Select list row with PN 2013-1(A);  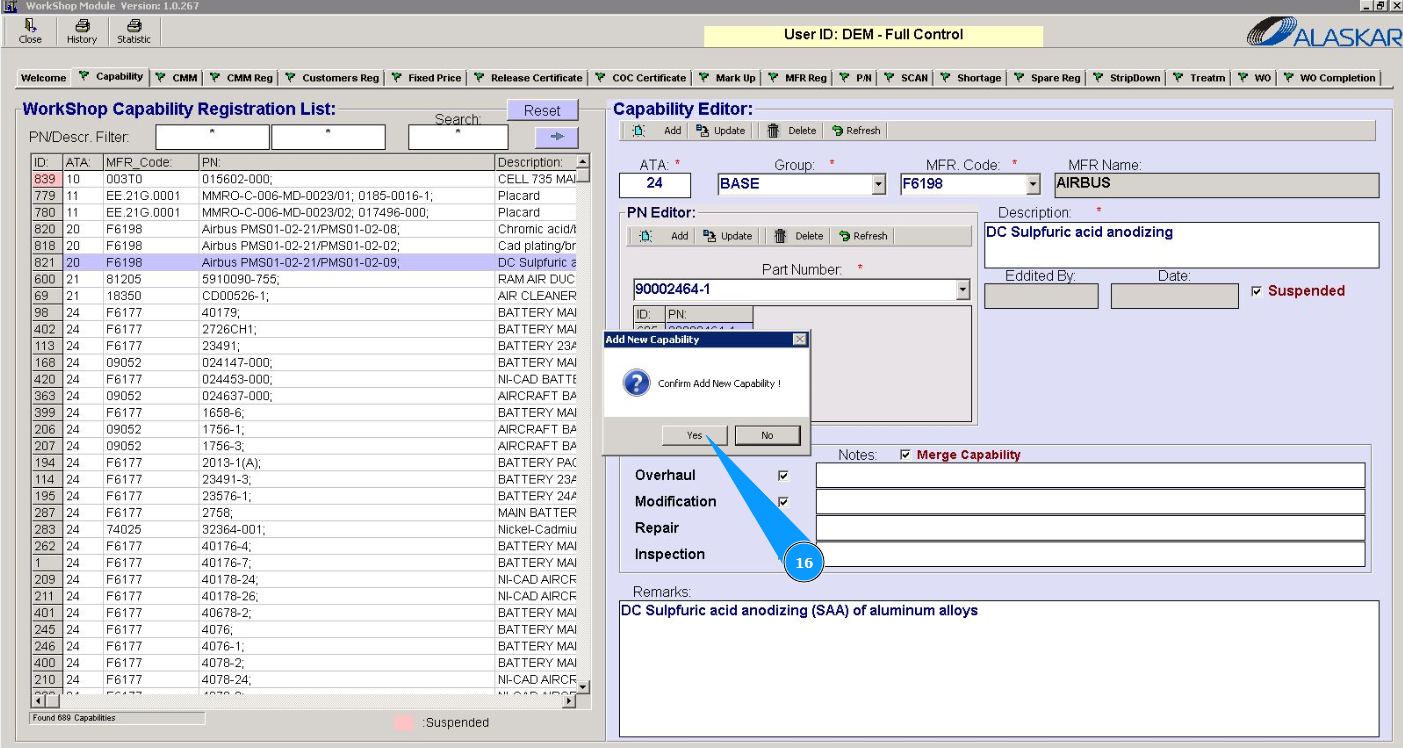click(304, 463)
